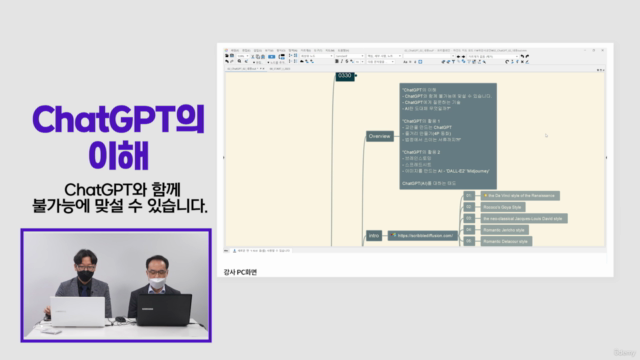Viewport: 640px width, 360px height.
Task: Switch to the START map tab
Action: 280,69
